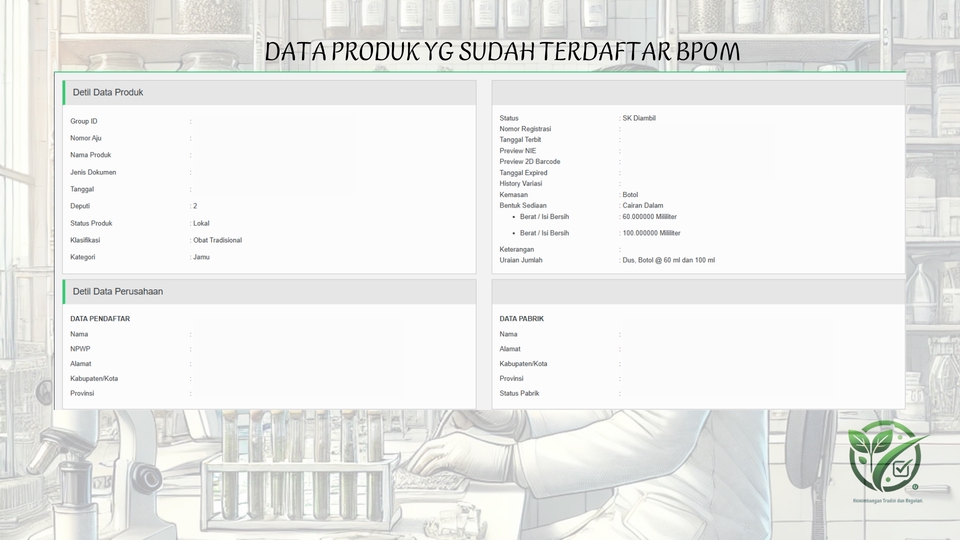Click the History Variasi label
The image size is (960, 540).
pos(523,184)
